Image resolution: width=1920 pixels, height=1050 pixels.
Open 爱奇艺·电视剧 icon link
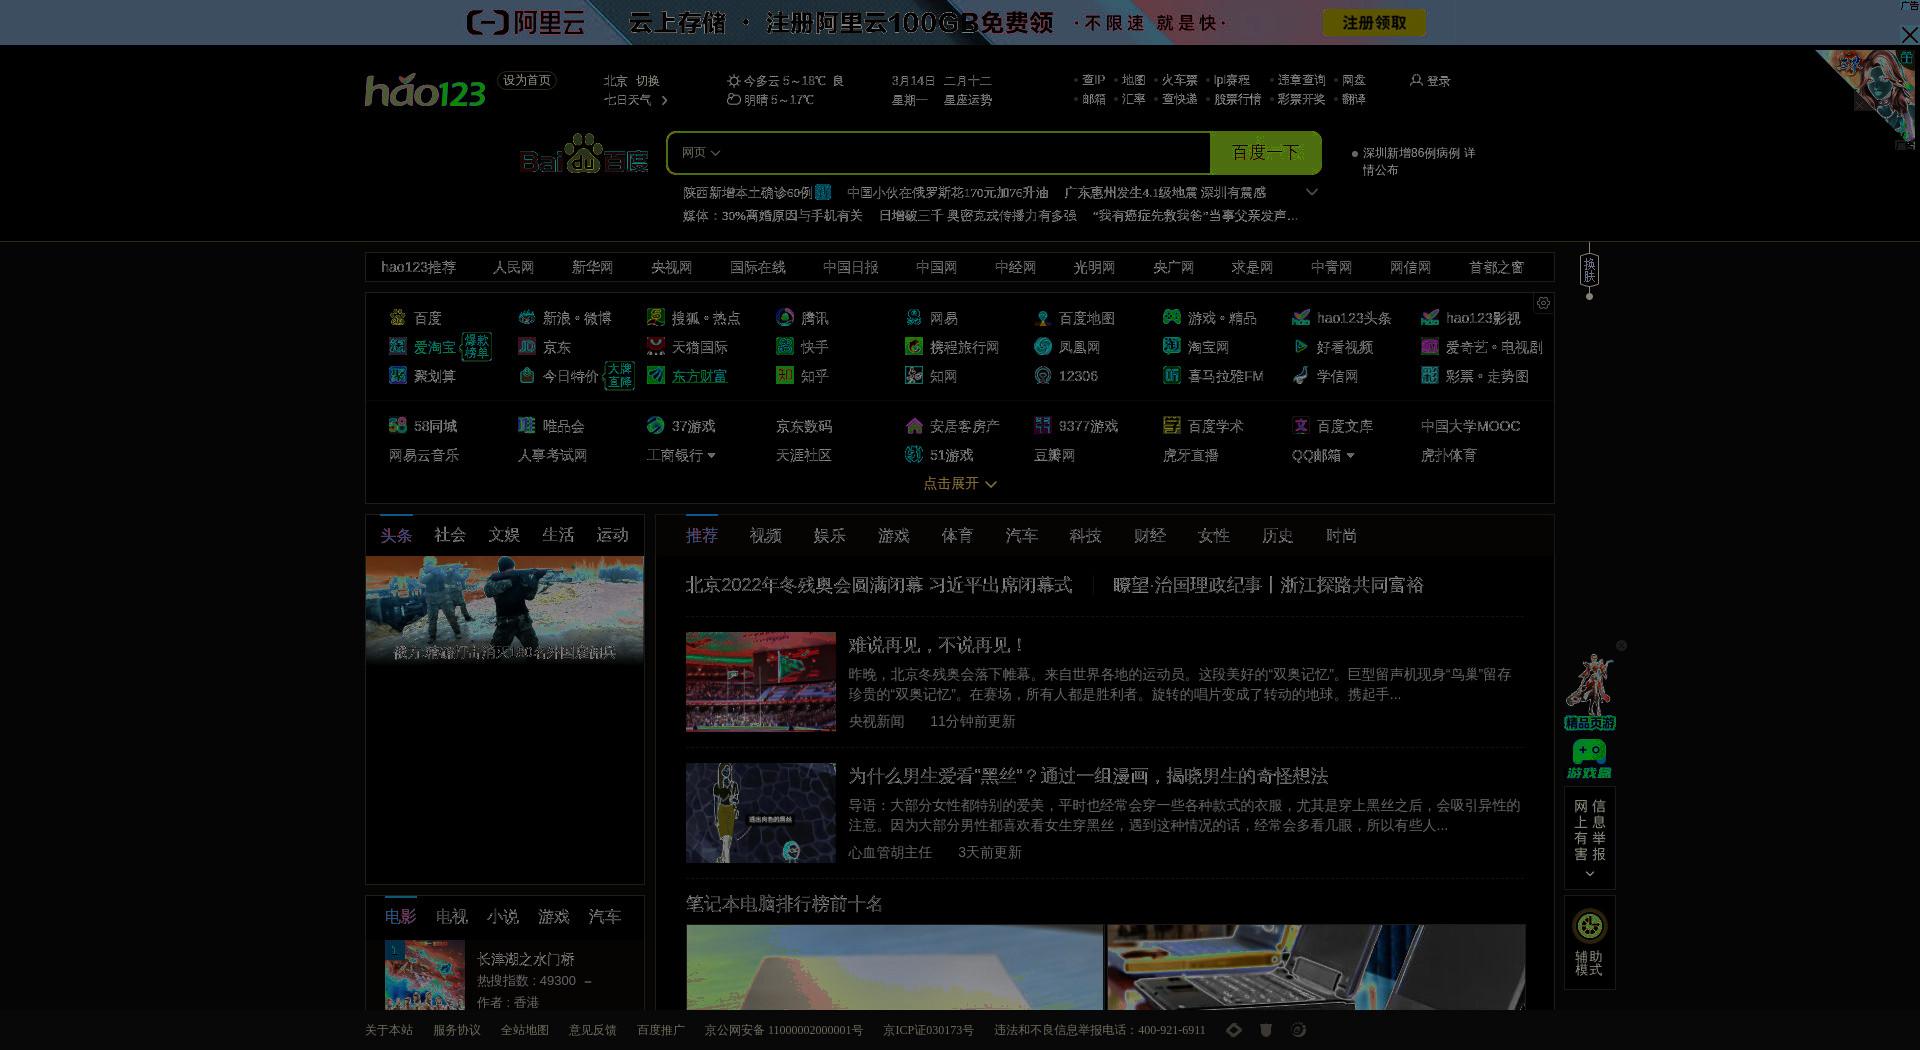point(1430,347)
